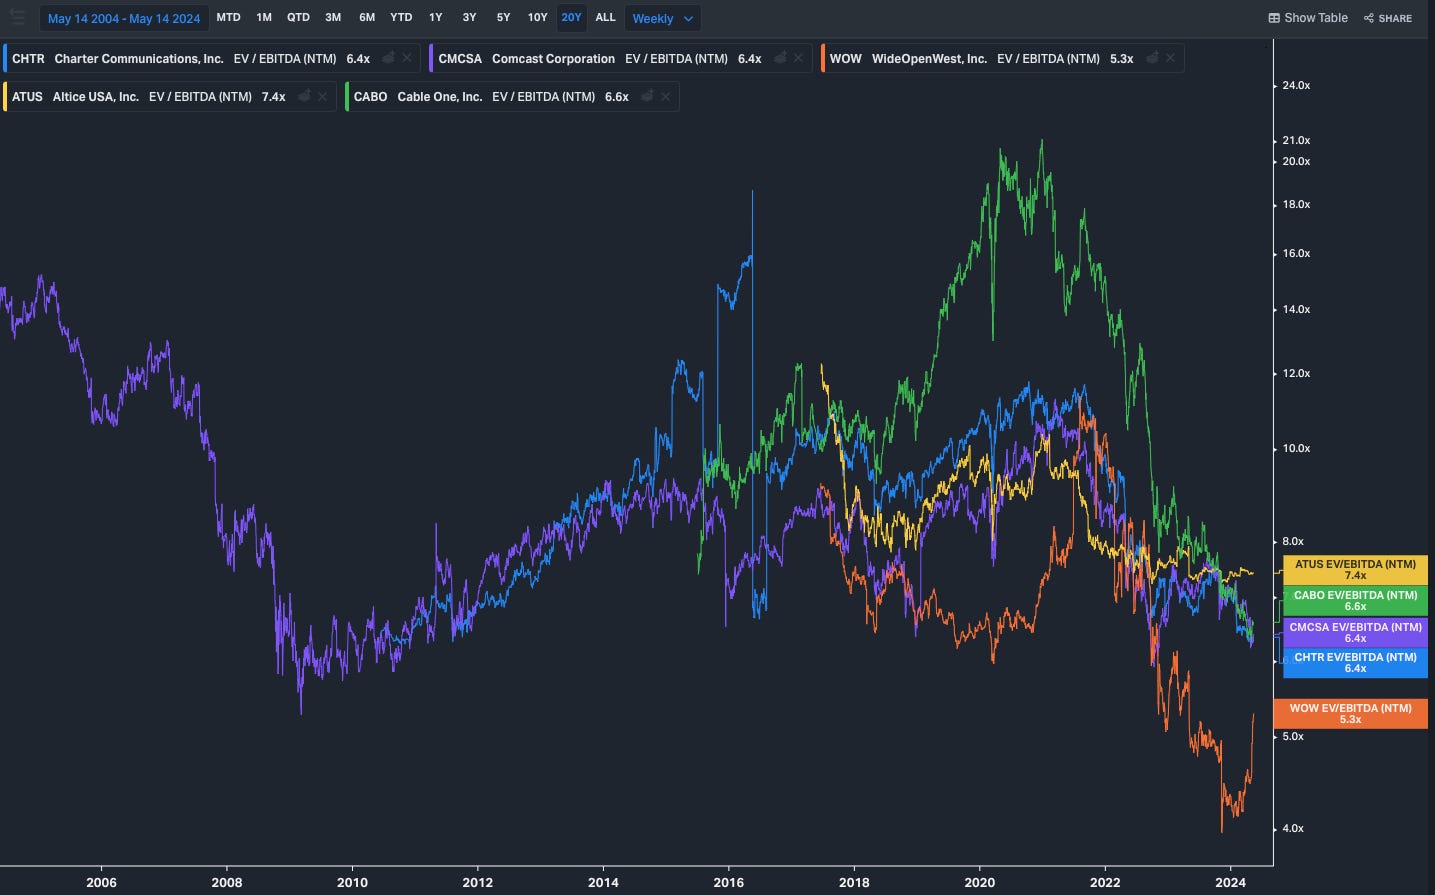Remove the CMCSA Comcast series
The height and width of the screenshot is (895, 1435).
(x=798, y=58)
